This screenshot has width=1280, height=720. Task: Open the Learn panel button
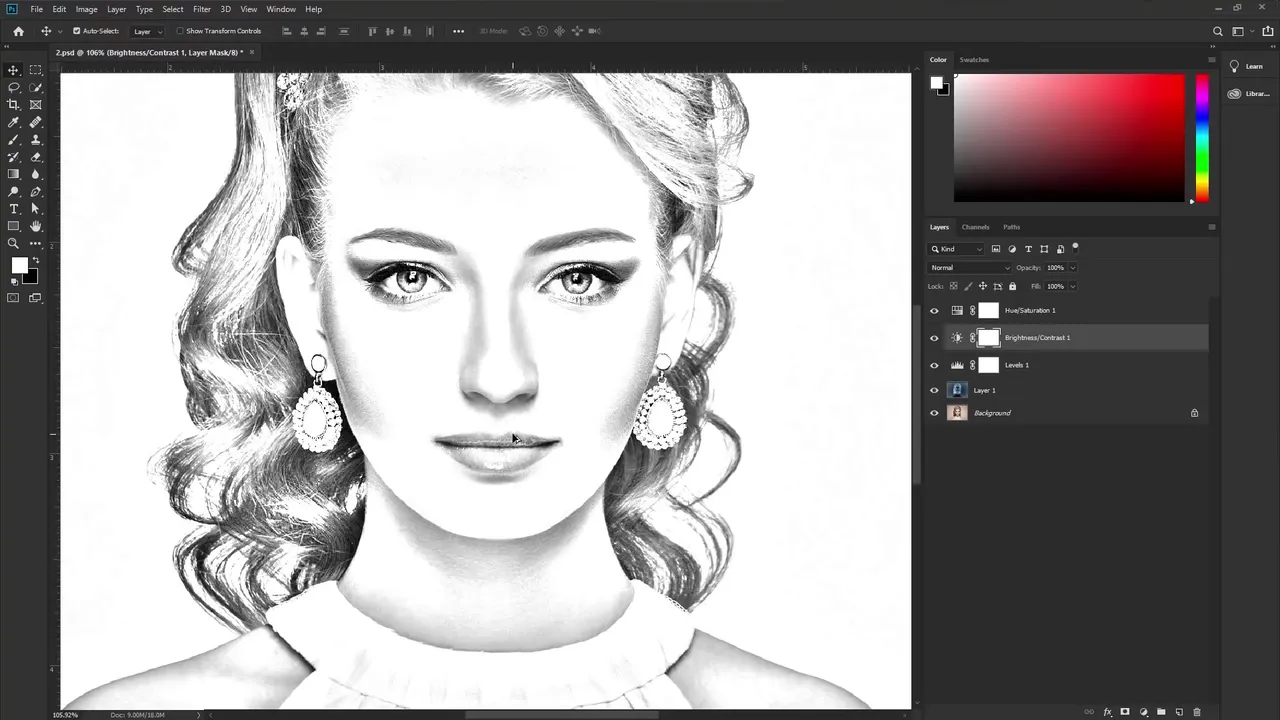pos(1247,66)
